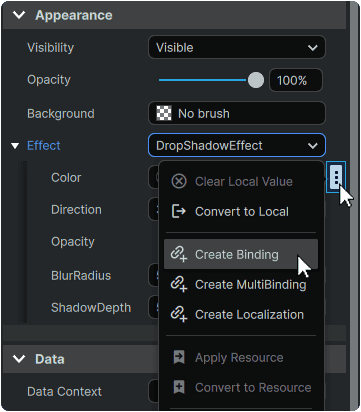Select Create MultiBinding menu item
This screenshot has height=412, width=361.
coord(241,284)
